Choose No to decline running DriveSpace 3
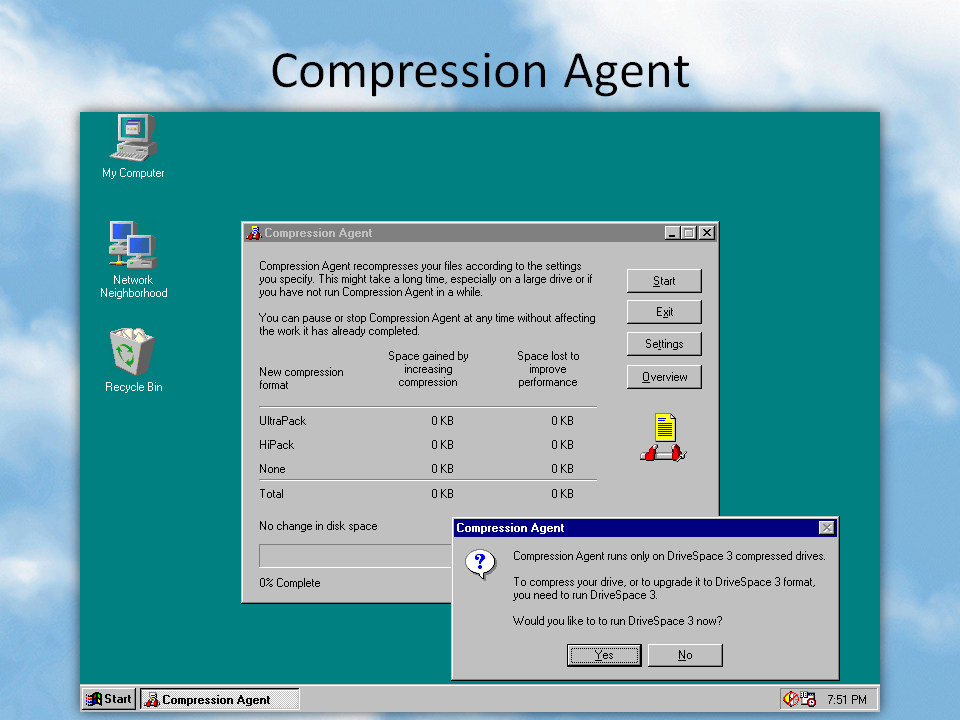The width and height of the screenshot is (960, 720). coord(685,655)
